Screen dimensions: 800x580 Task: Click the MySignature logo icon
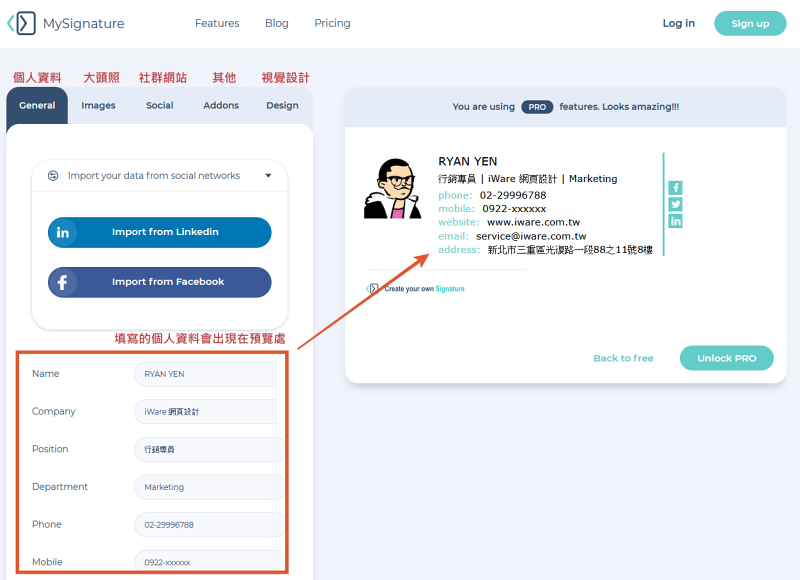tap(21, 23)
